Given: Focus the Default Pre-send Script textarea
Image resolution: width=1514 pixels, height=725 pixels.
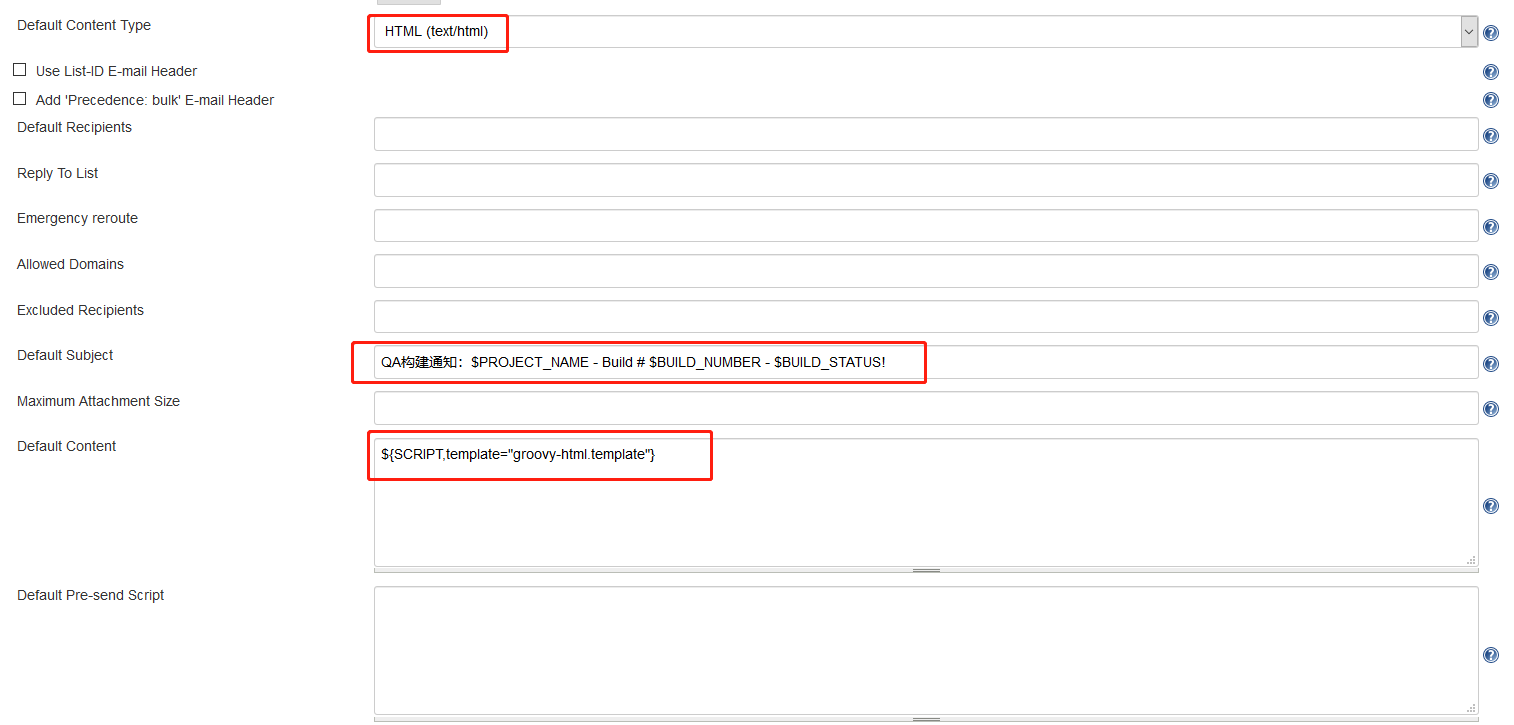Looking at the screenshot, I should 926,650.
